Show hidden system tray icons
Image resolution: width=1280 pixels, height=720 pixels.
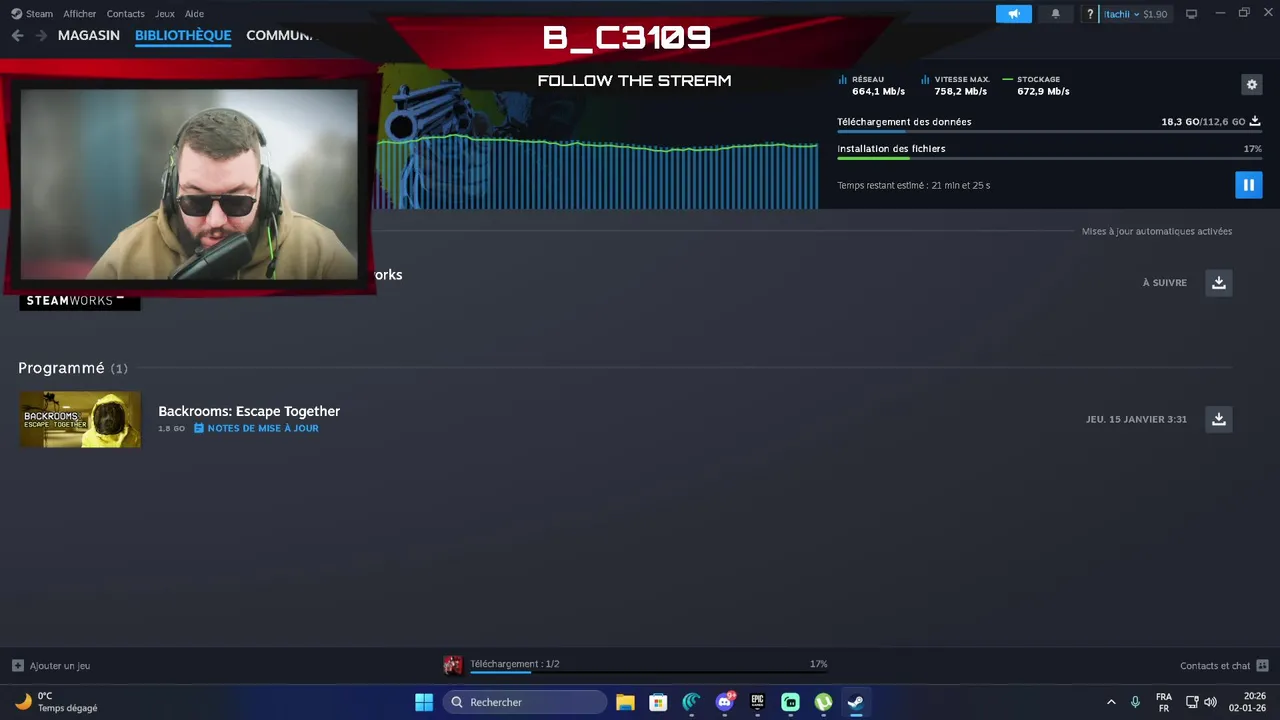[1111, 702]
